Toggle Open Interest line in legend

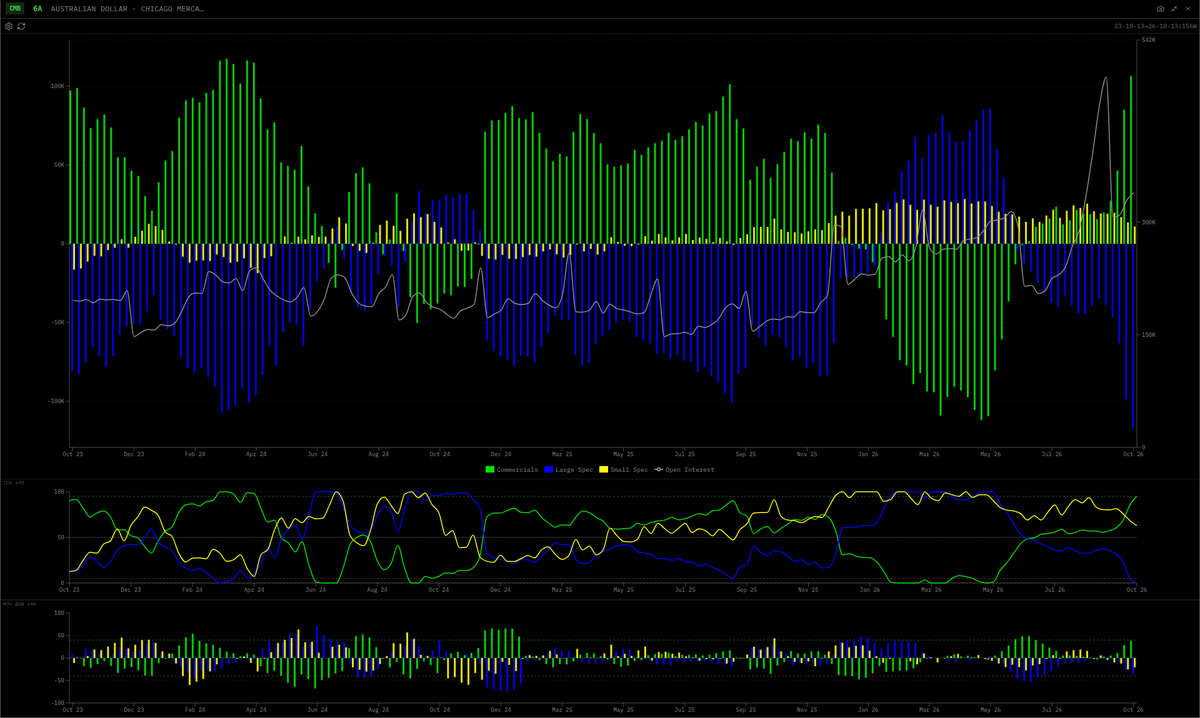click(685, 469)
